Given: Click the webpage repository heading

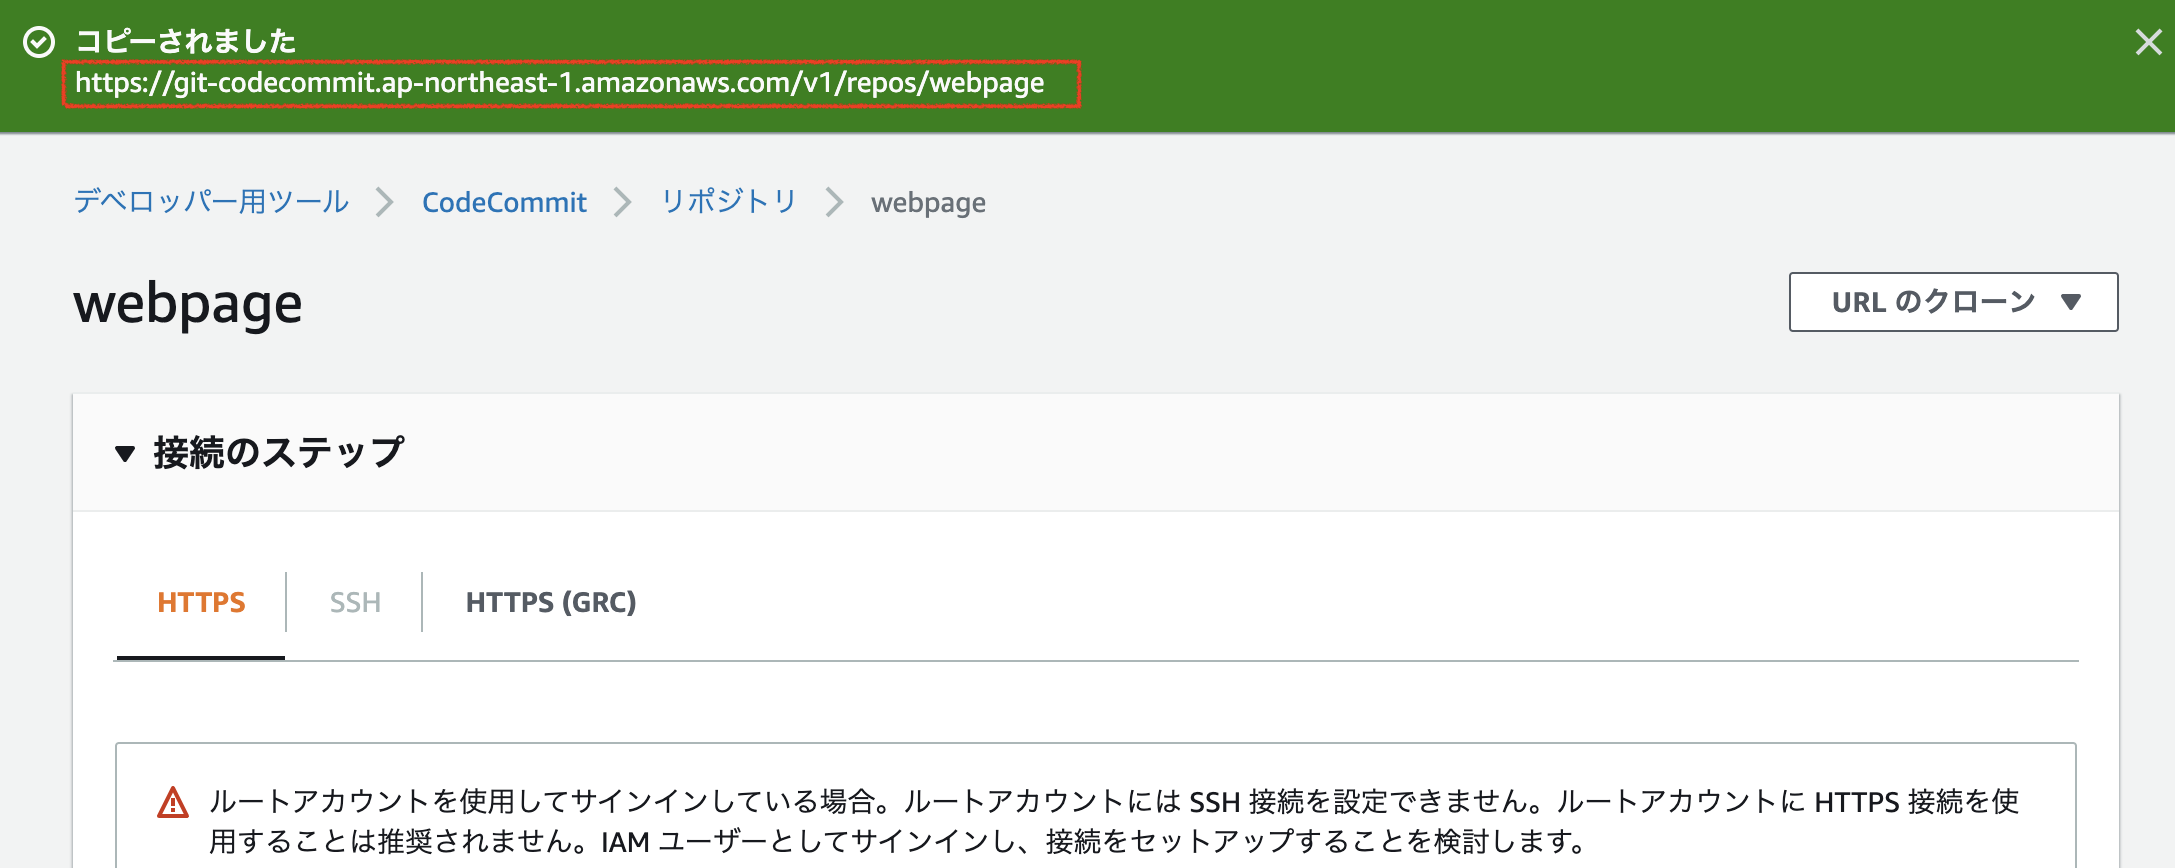Looking at the screenshot, I should pos(188,303).
